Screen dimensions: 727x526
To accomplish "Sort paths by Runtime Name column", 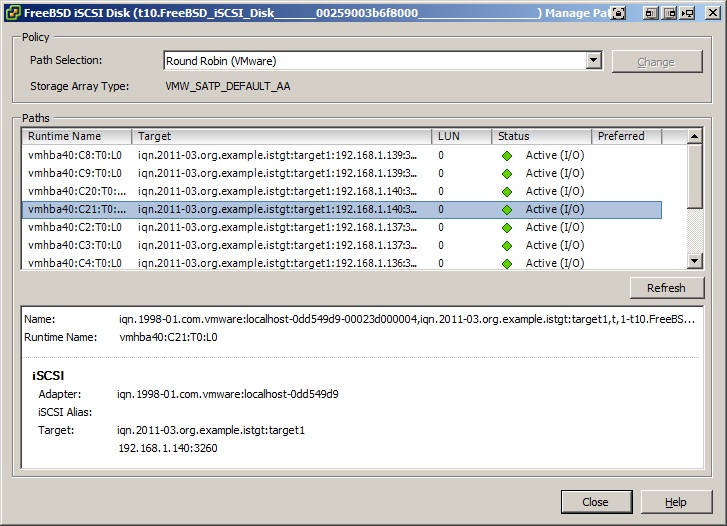I will point(77,136).
